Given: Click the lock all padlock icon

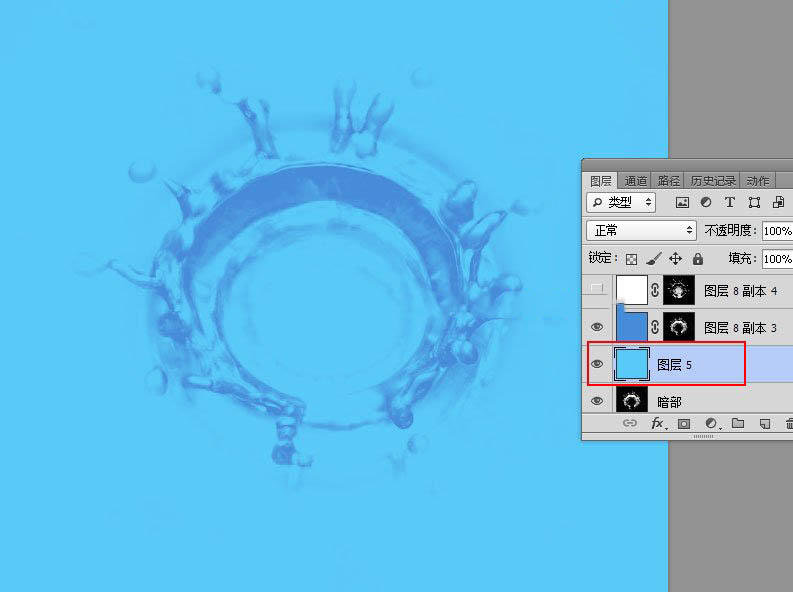Looking at the screenshot, I should coord(698,259).
